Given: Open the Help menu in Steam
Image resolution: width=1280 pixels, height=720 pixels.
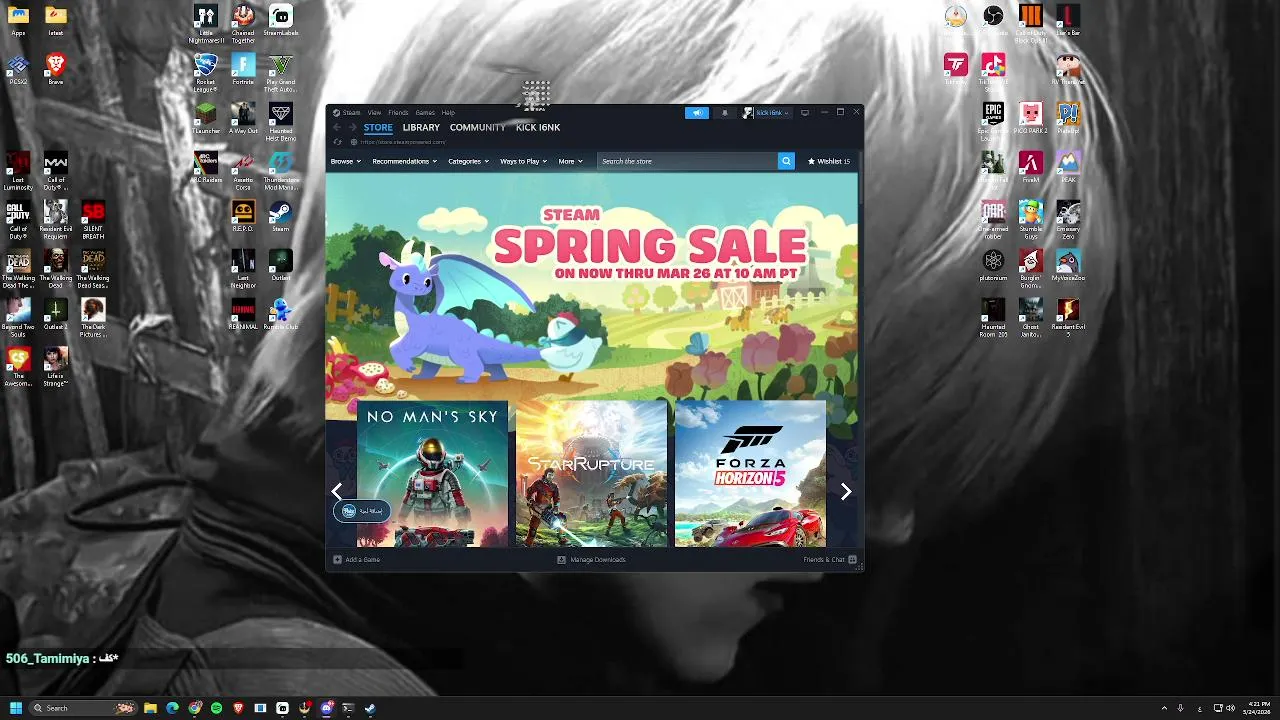Looking at the screenshot, I should pyautogui.click(x=448, y=113).
